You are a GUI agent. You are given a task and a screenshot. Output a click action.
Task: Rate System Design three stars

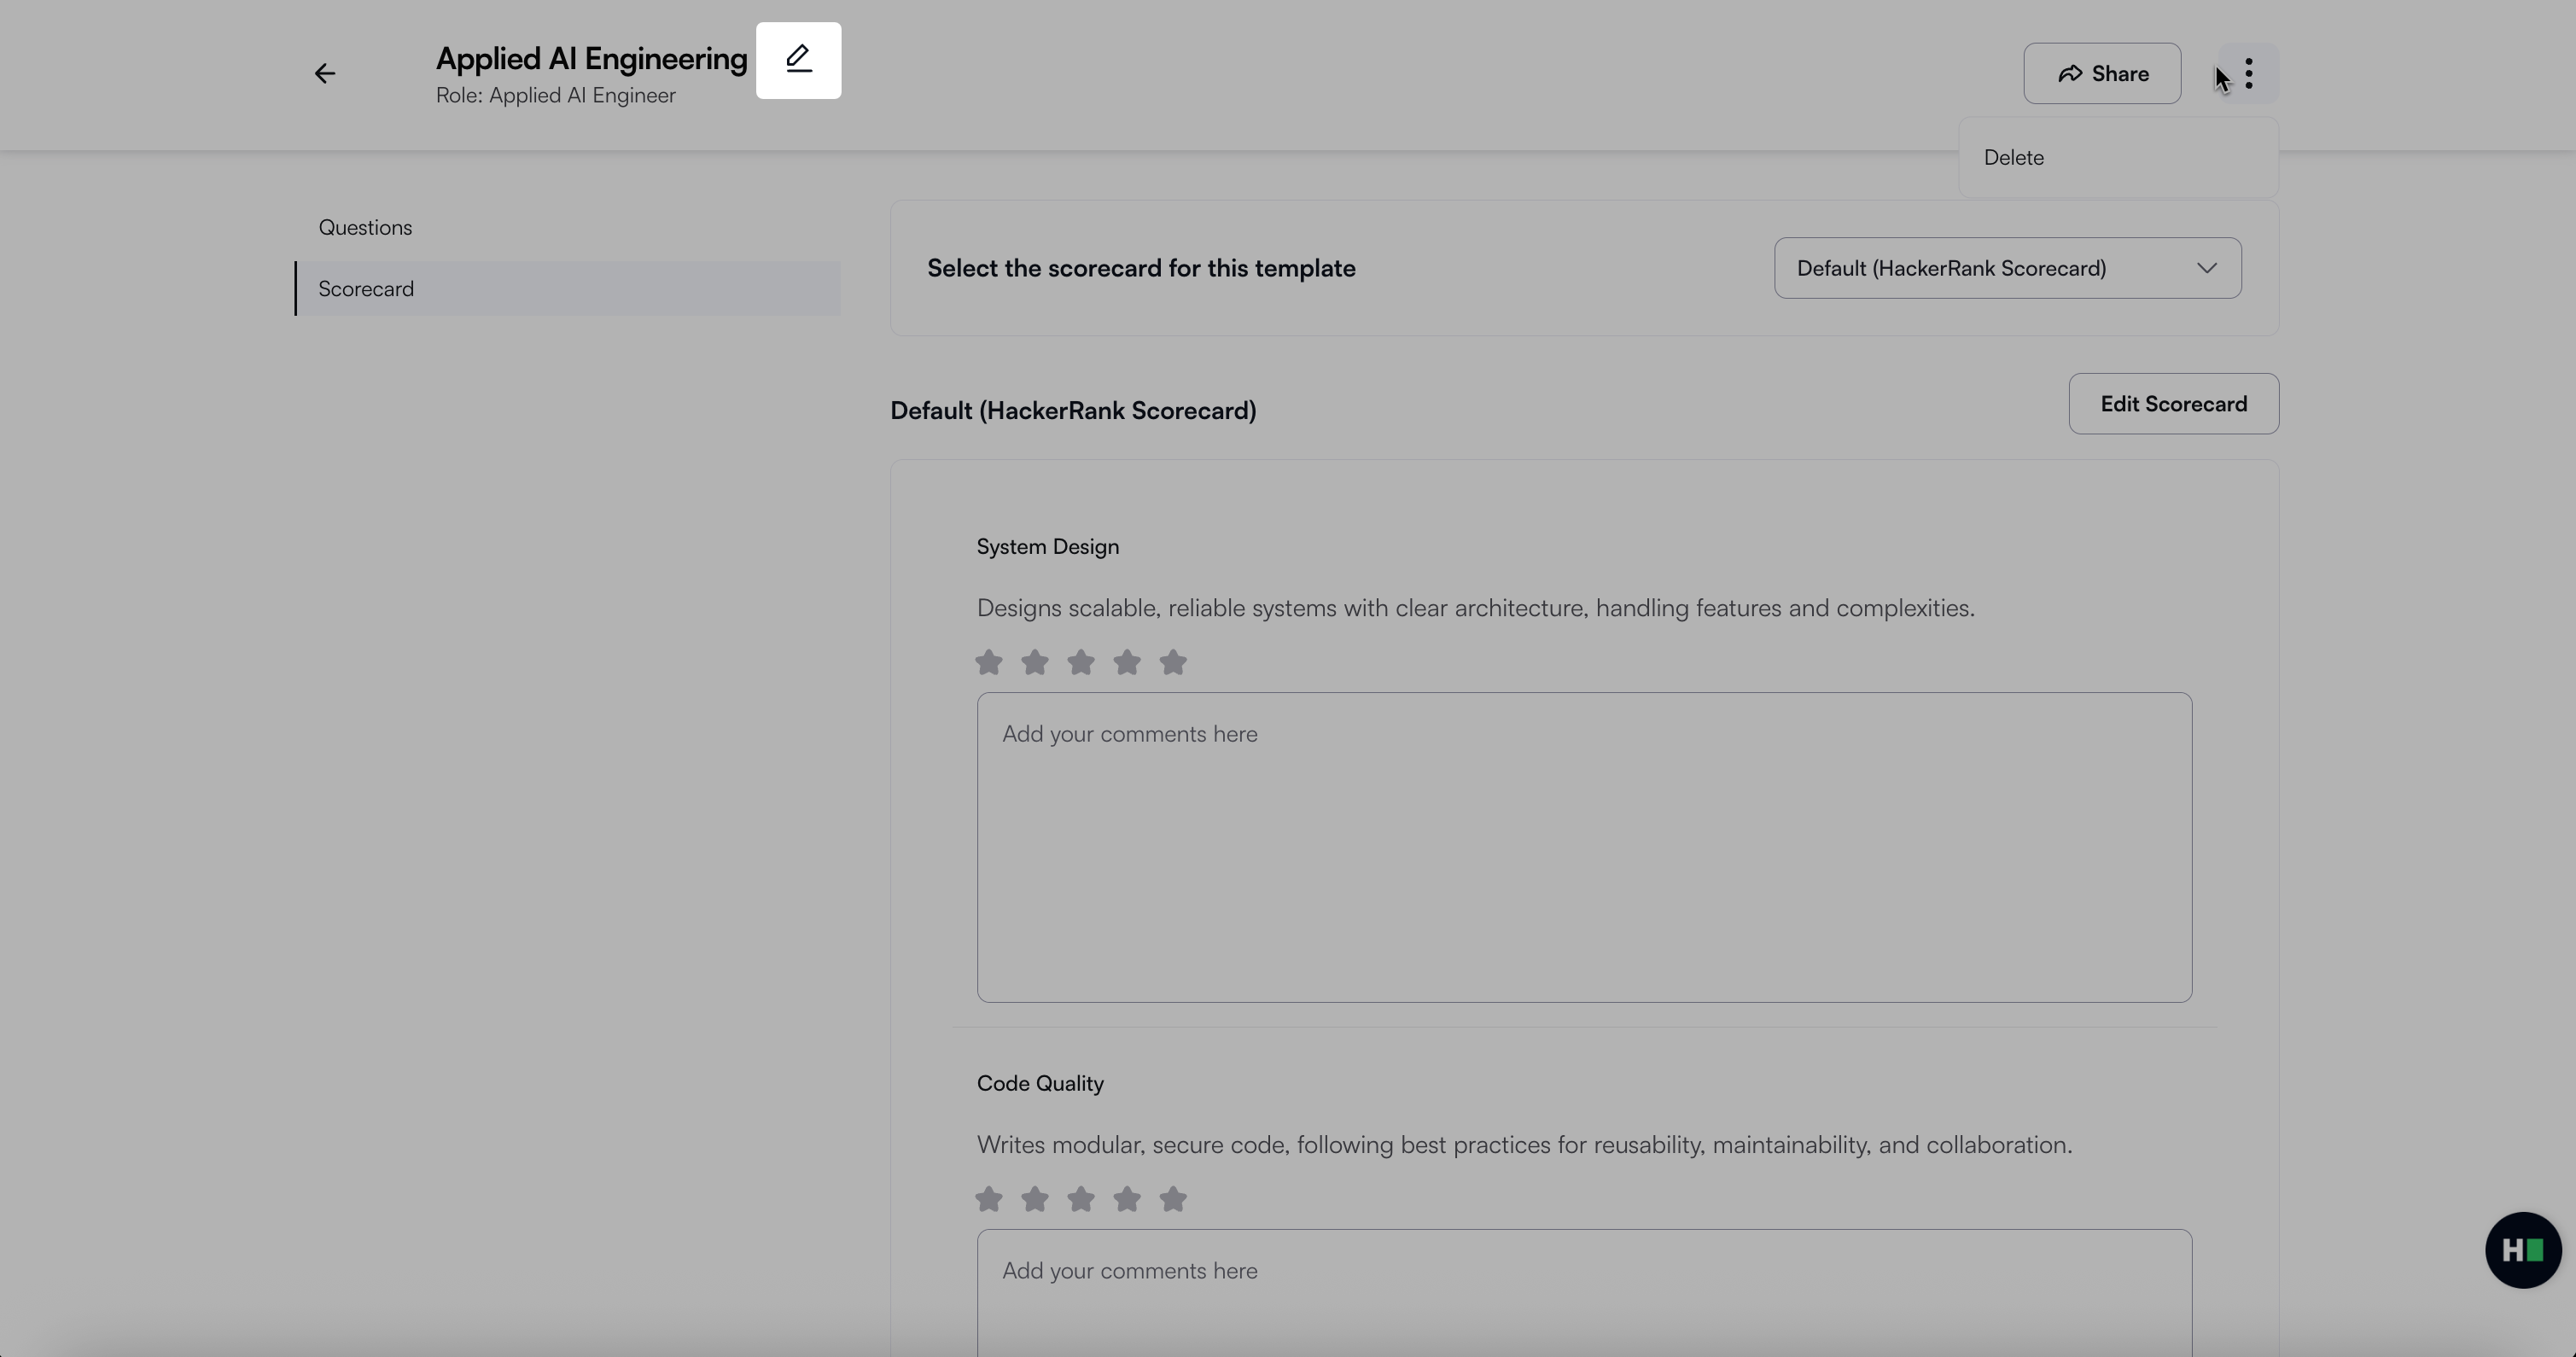[1081, 662]
